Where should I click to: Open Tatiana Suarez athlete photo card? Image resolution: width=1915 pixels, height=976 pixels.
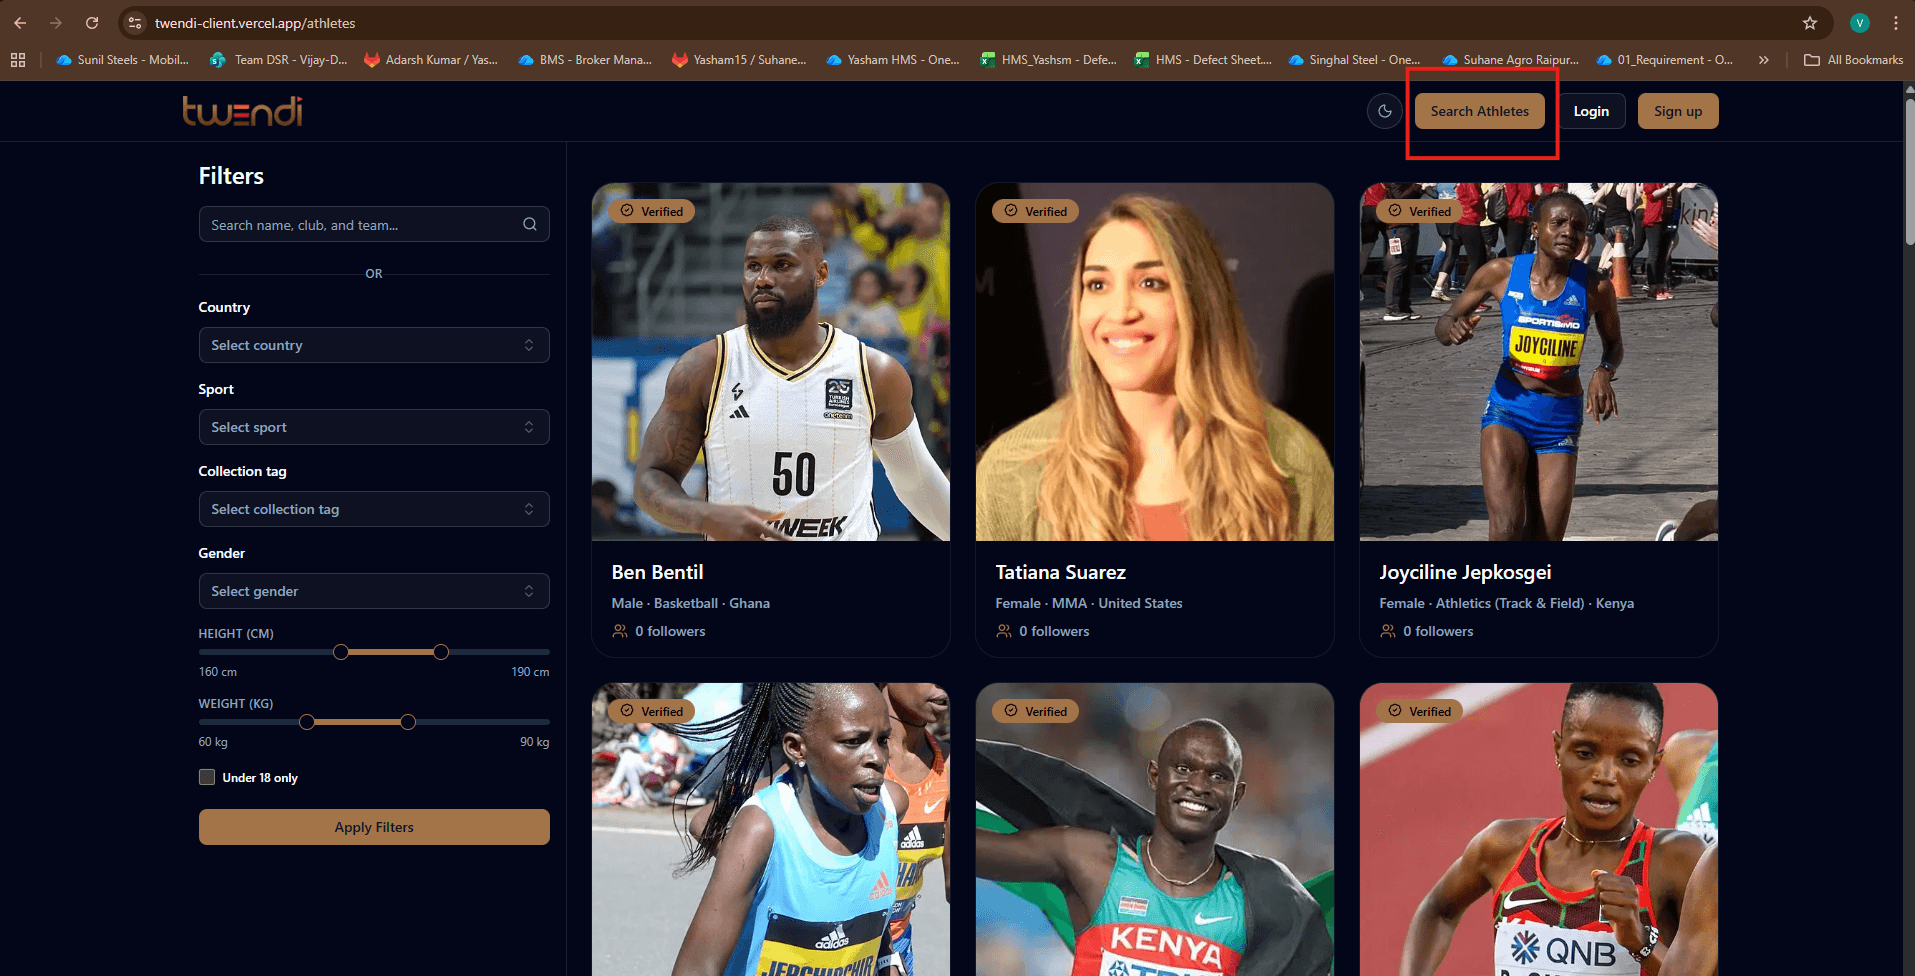[x=1154, y=362]
